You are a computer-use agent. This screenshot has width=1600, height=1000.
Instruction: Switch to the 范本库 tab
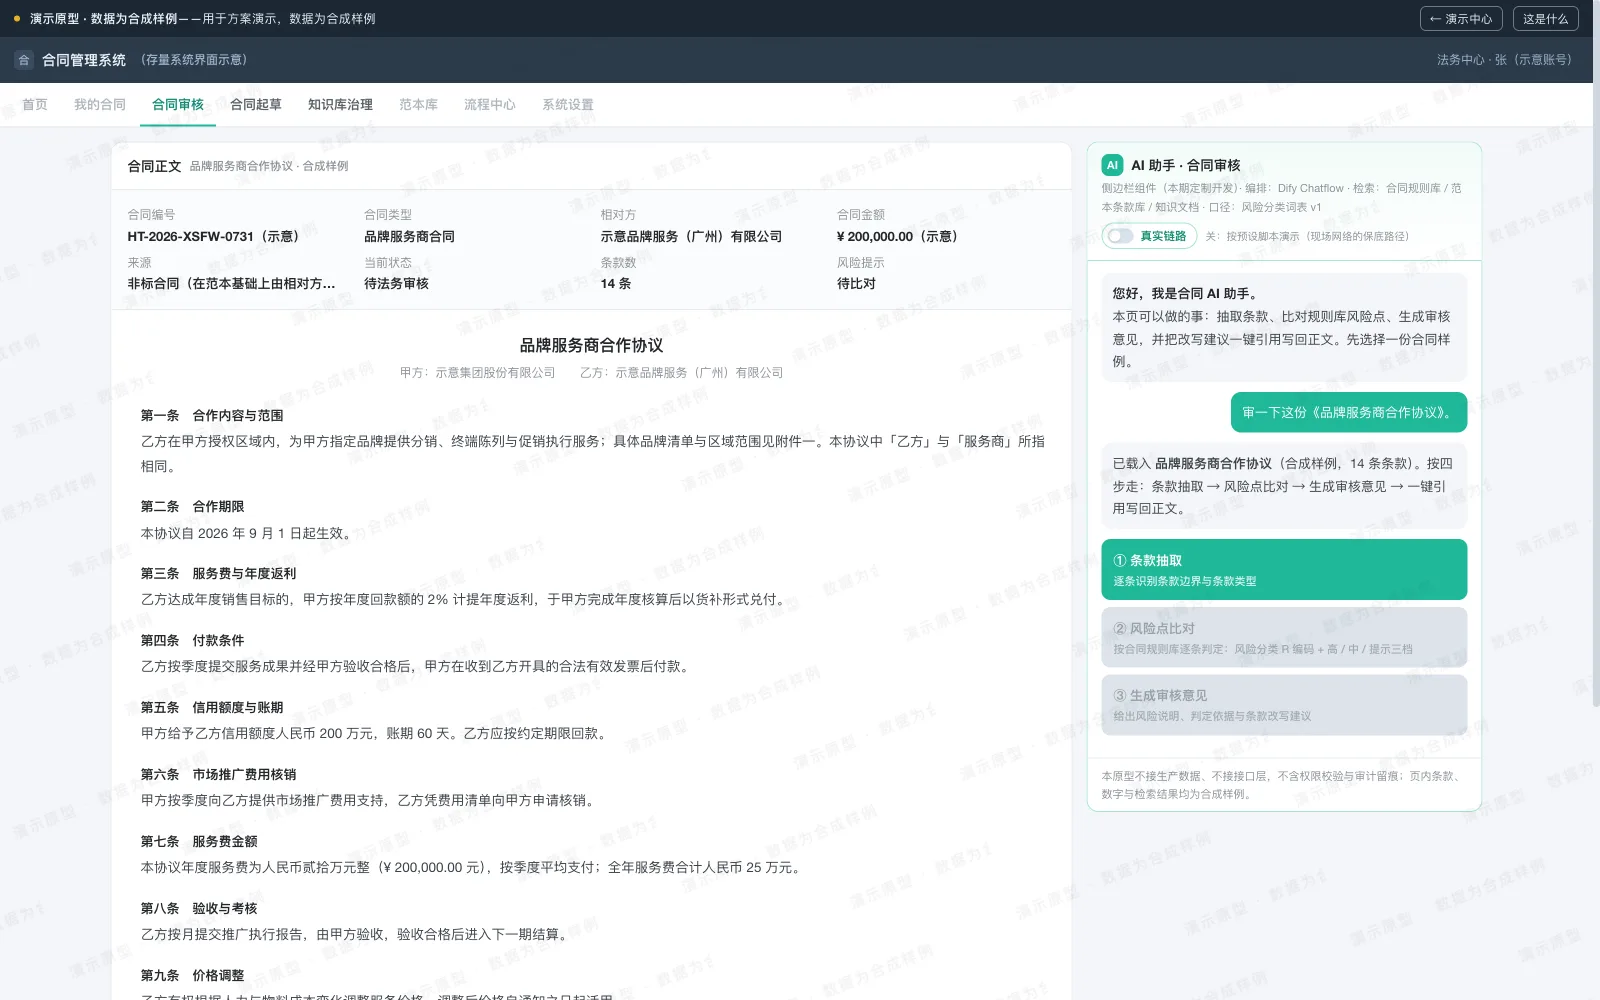tap(418, 104)
